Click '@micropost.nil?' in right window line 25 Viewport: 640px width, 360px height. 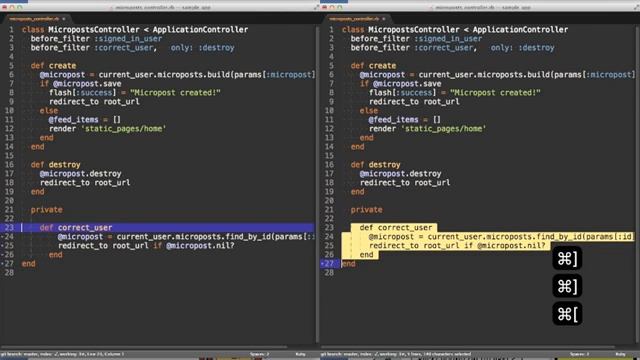pos(511,246)
